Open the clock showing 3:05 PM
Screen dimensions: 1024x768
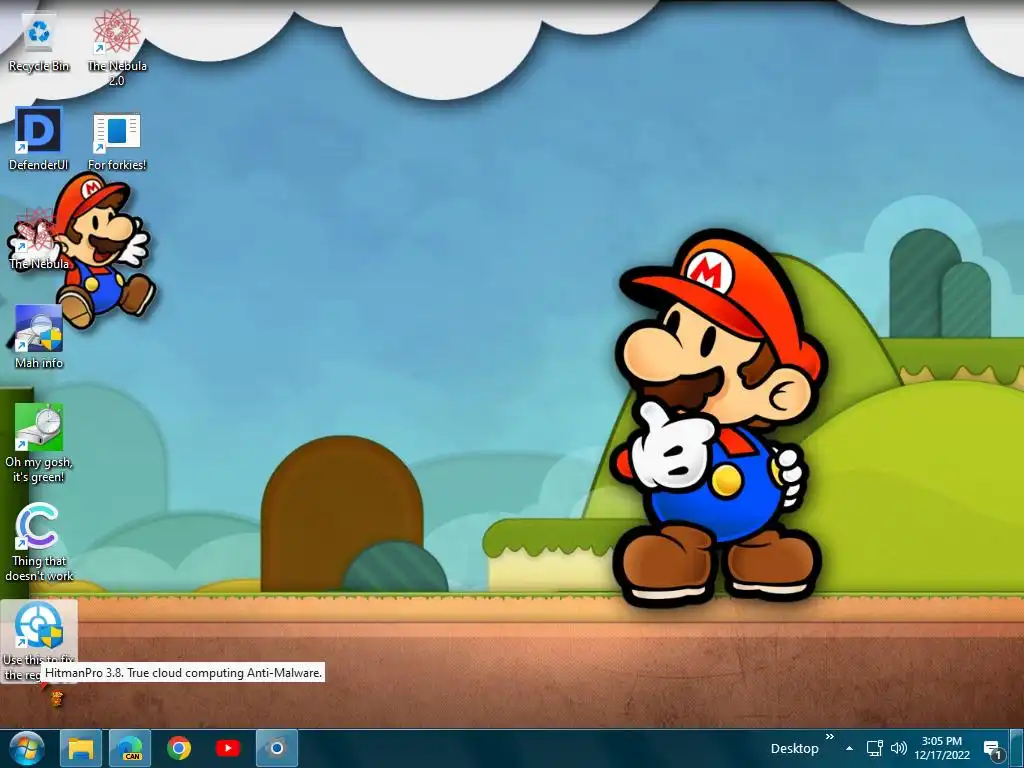942,748
